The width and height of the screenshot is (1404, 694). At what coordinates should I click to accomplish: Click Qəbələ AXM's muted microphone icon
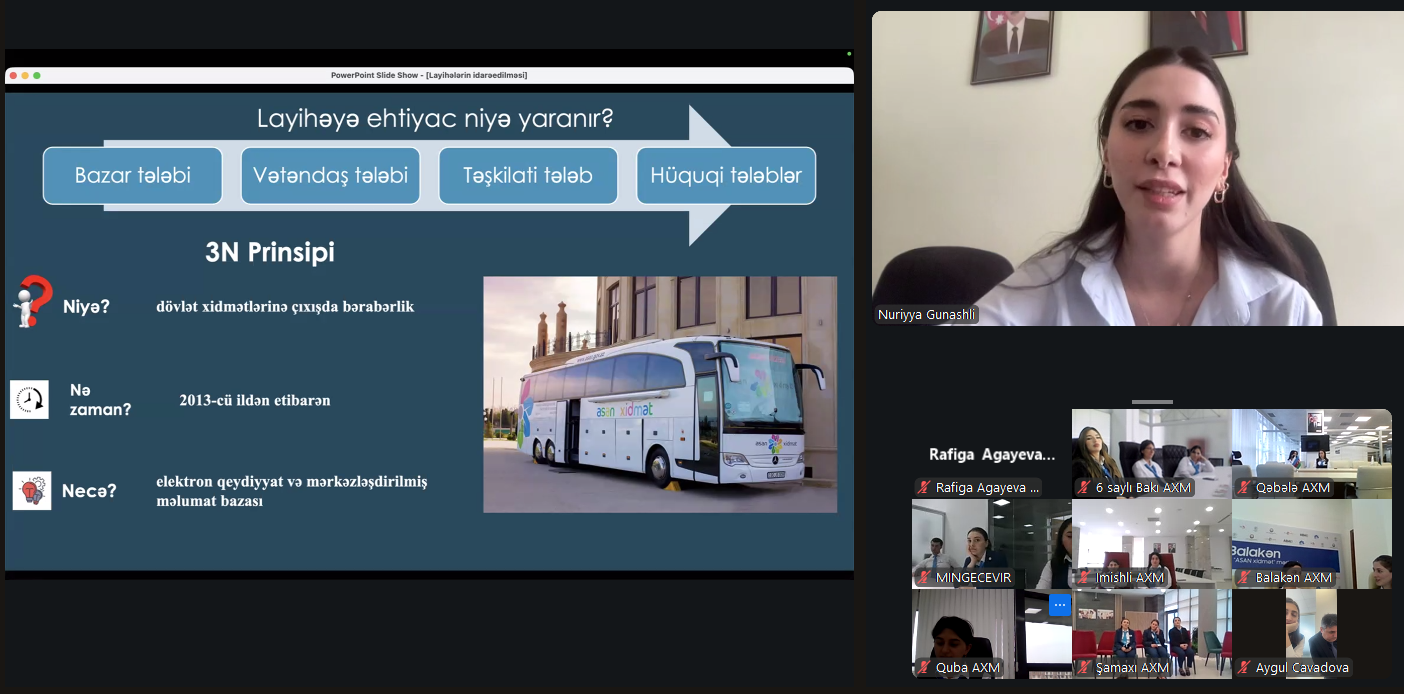point(1244,488)
